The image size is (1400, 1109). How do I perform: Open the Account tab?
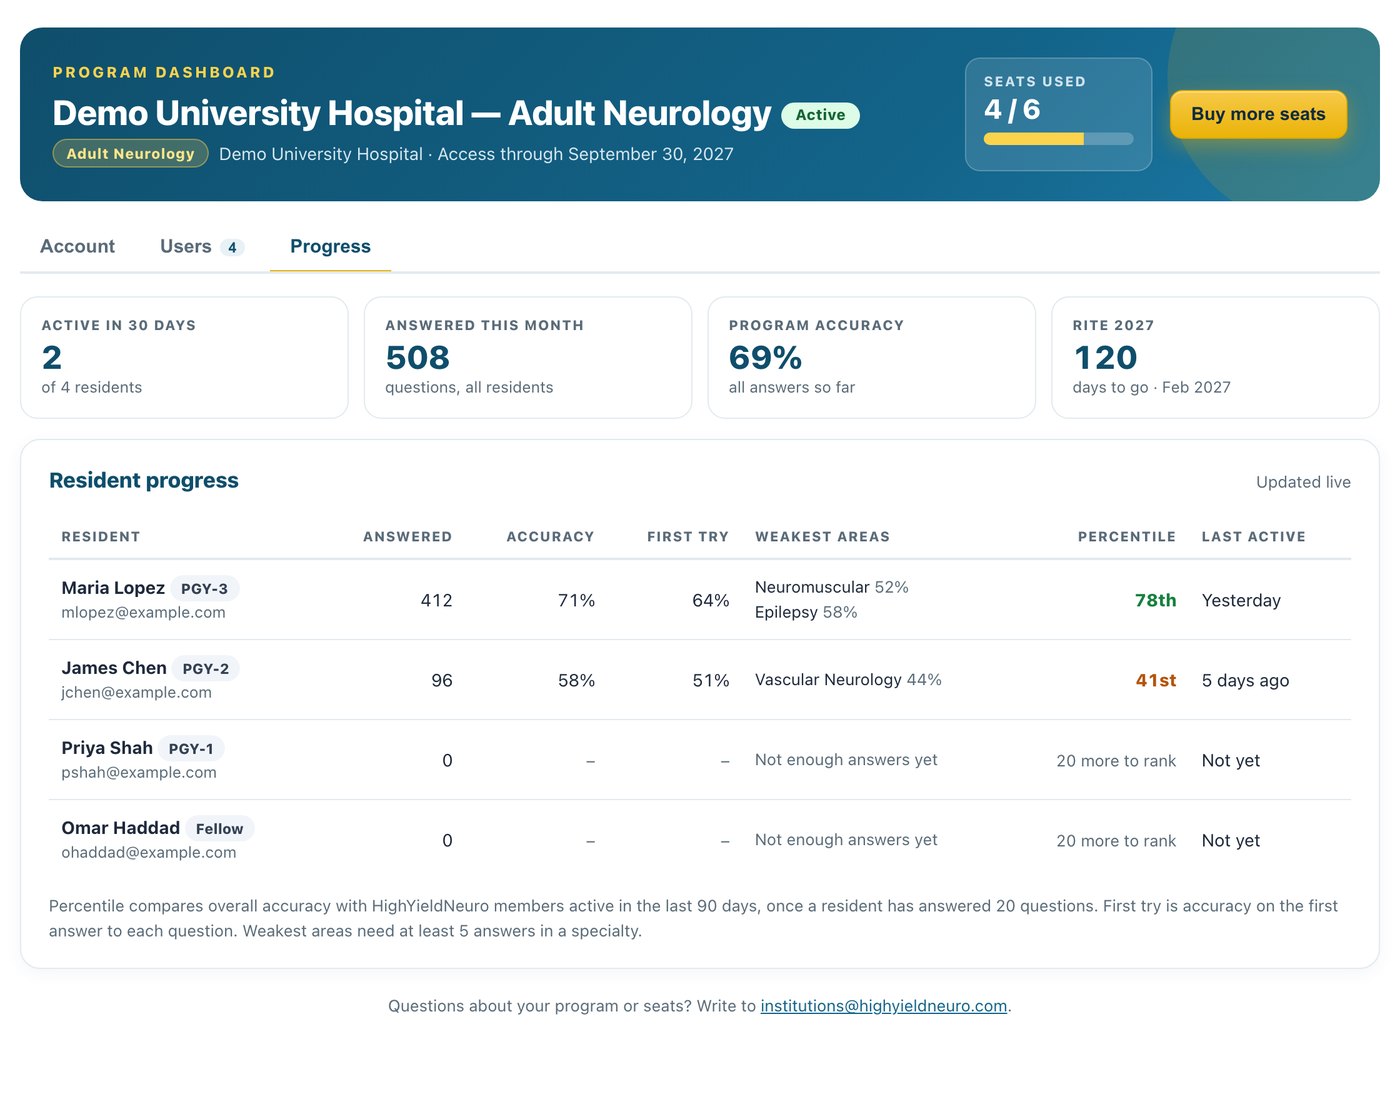click(77, 247)
